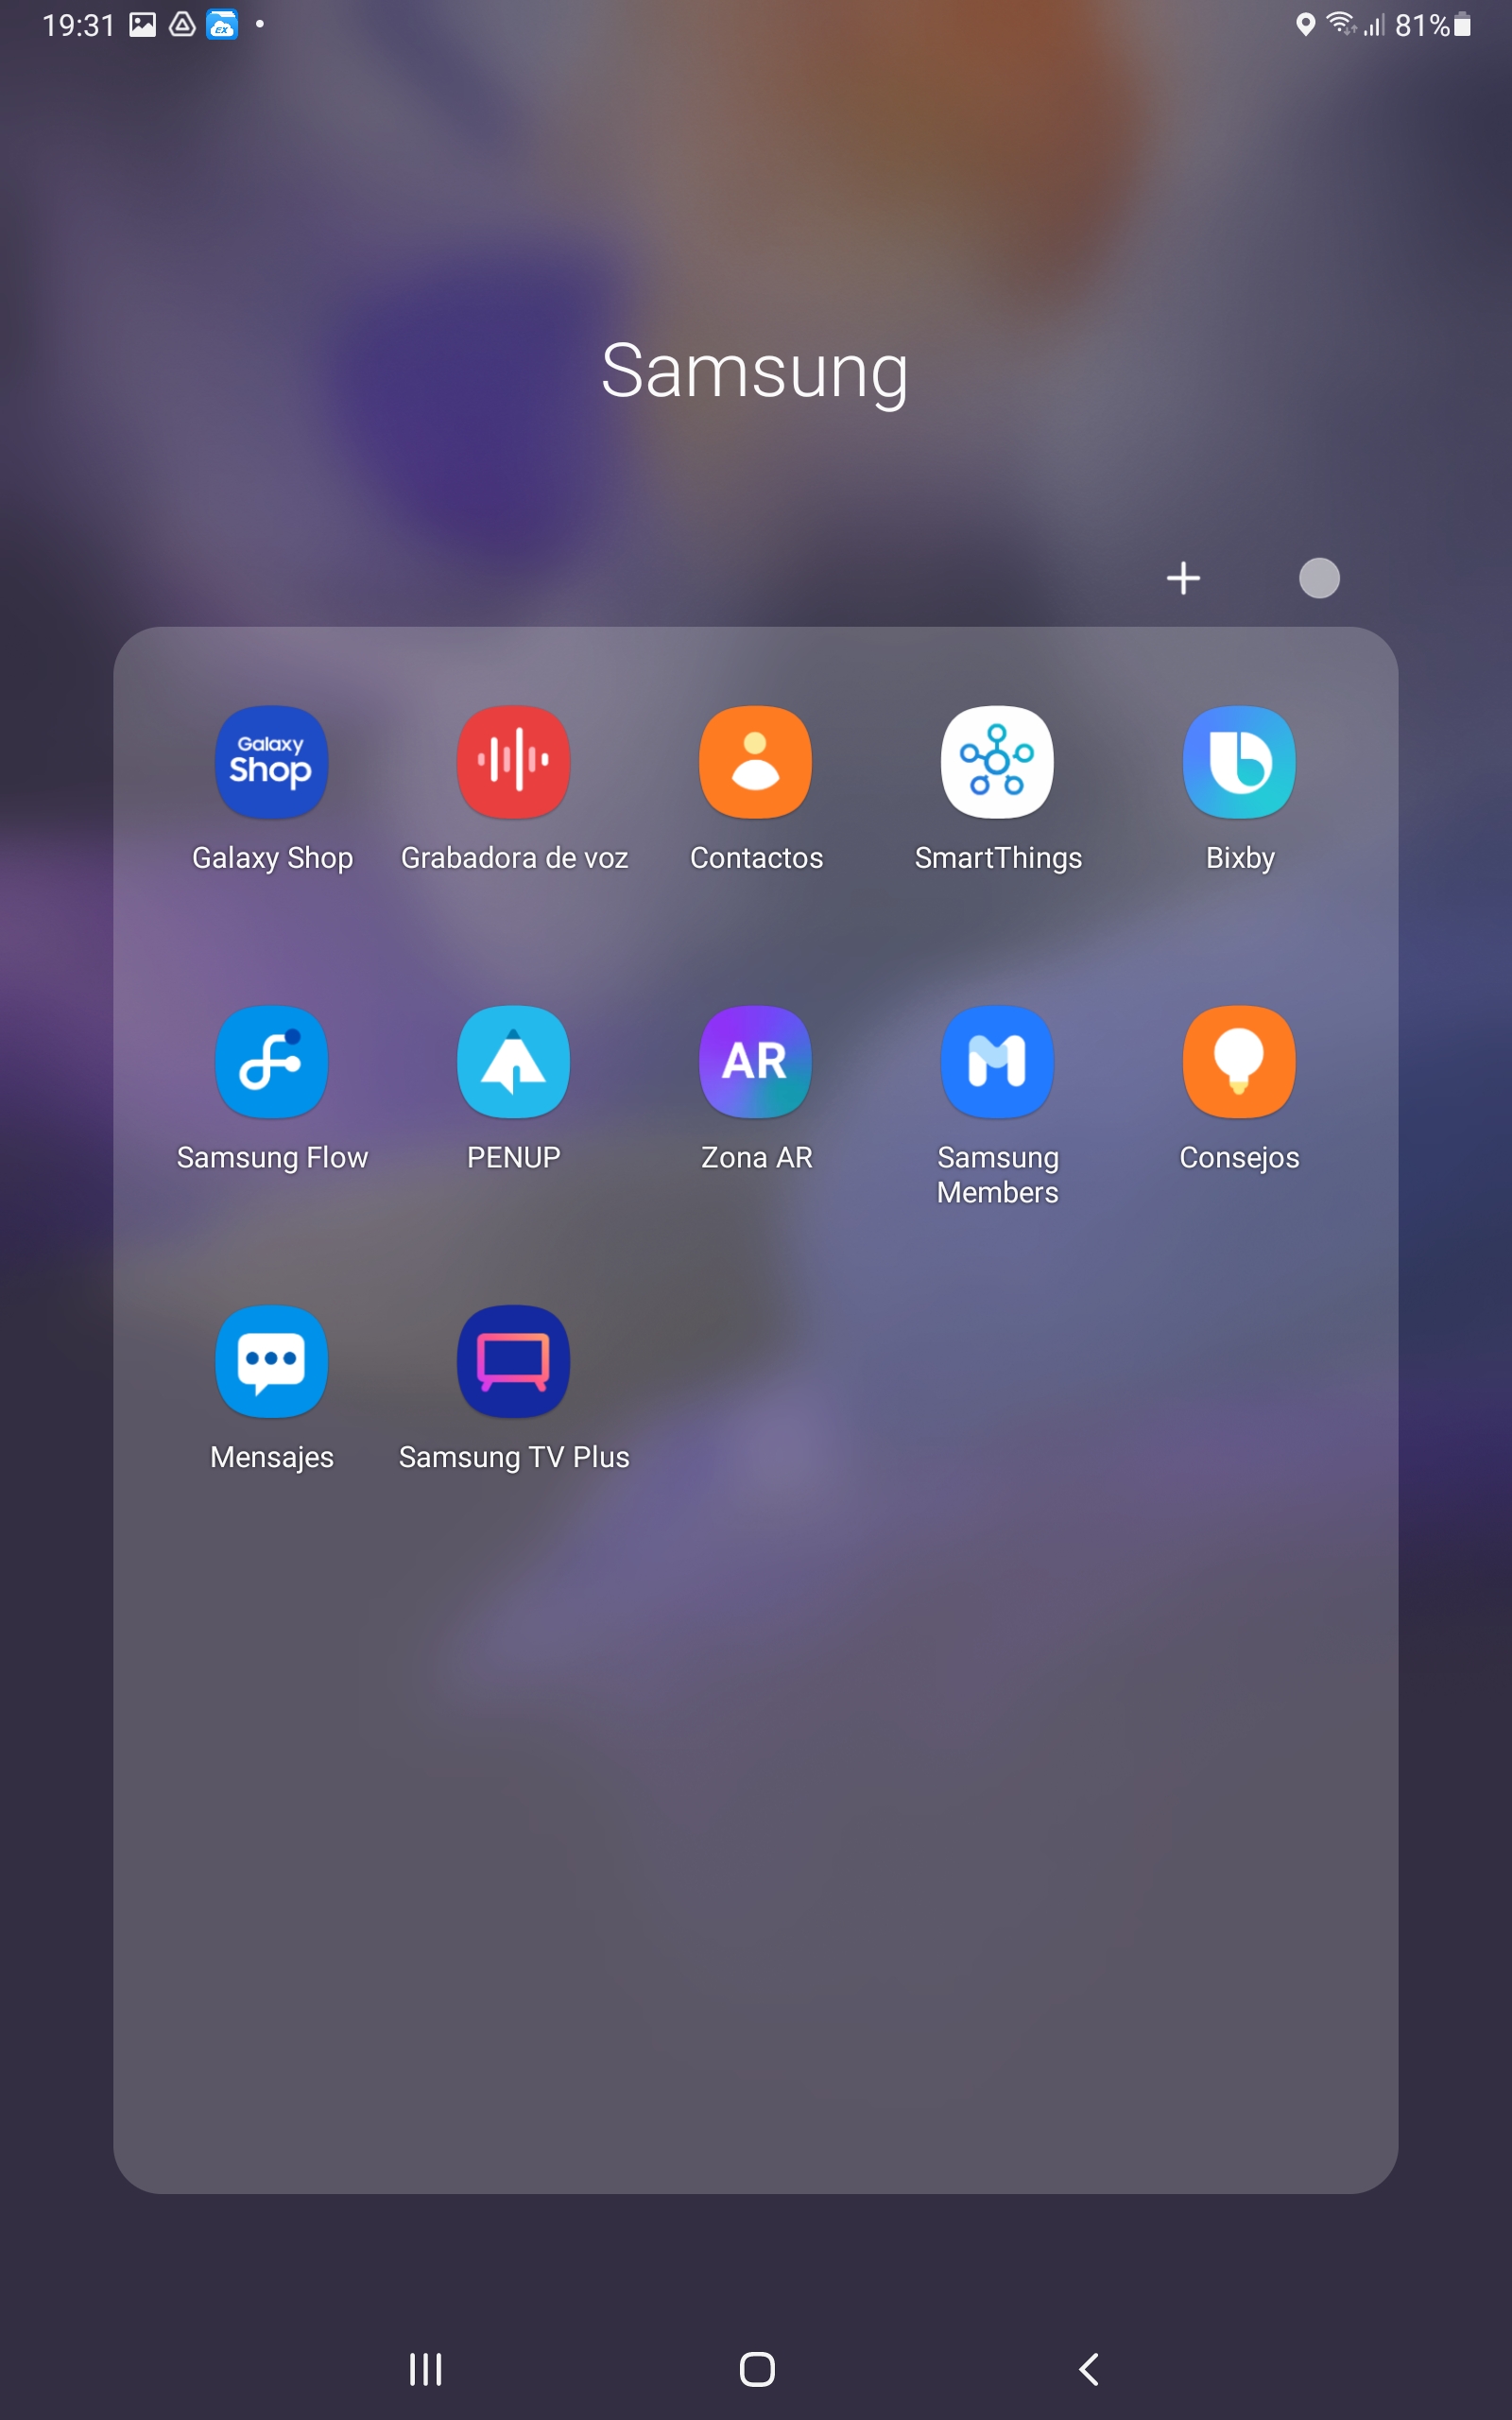Tap the home navigation button

[757, 2368]
